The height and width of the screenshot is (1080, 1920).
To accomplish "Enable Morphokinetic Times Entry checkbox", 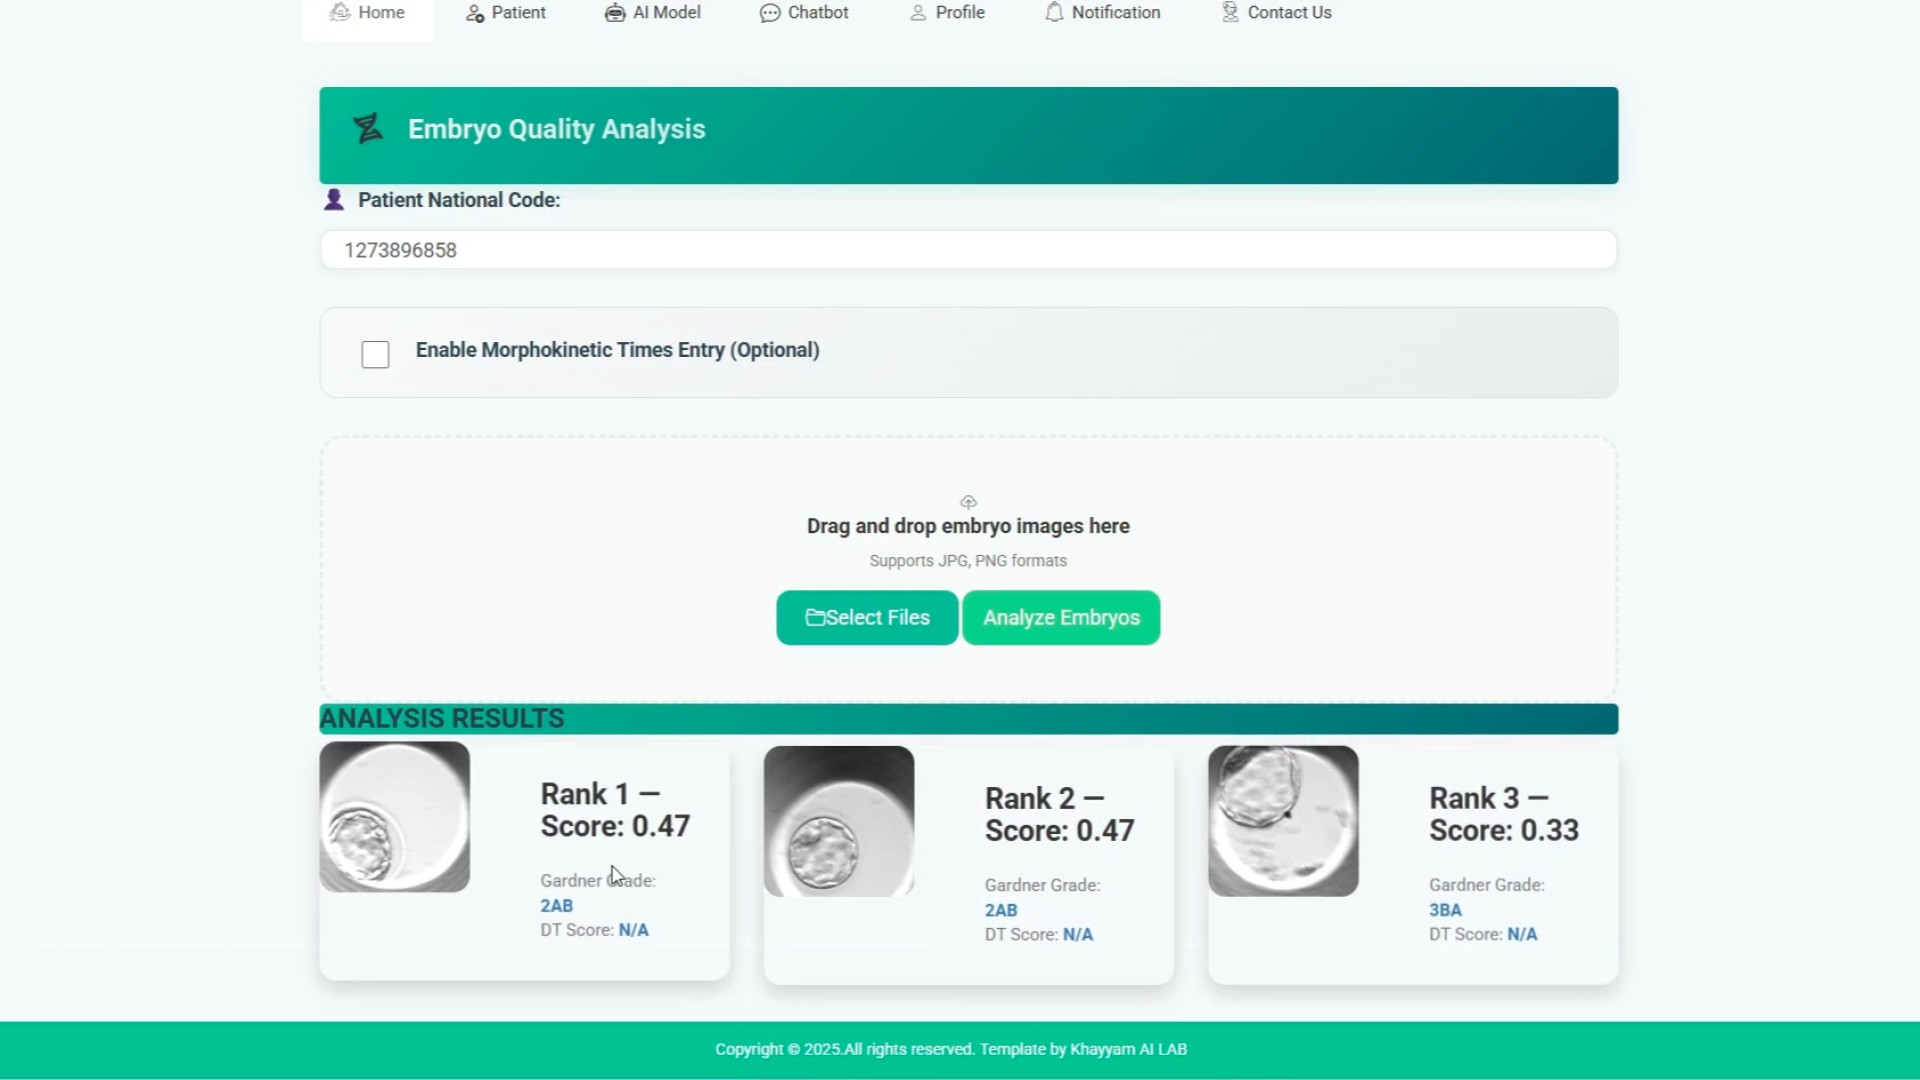I will (375, 354).
